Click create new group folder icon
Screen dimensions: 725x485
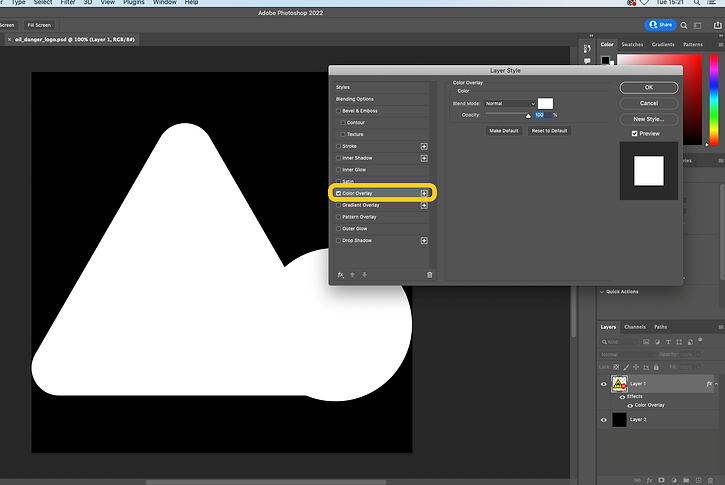[686, 480]
